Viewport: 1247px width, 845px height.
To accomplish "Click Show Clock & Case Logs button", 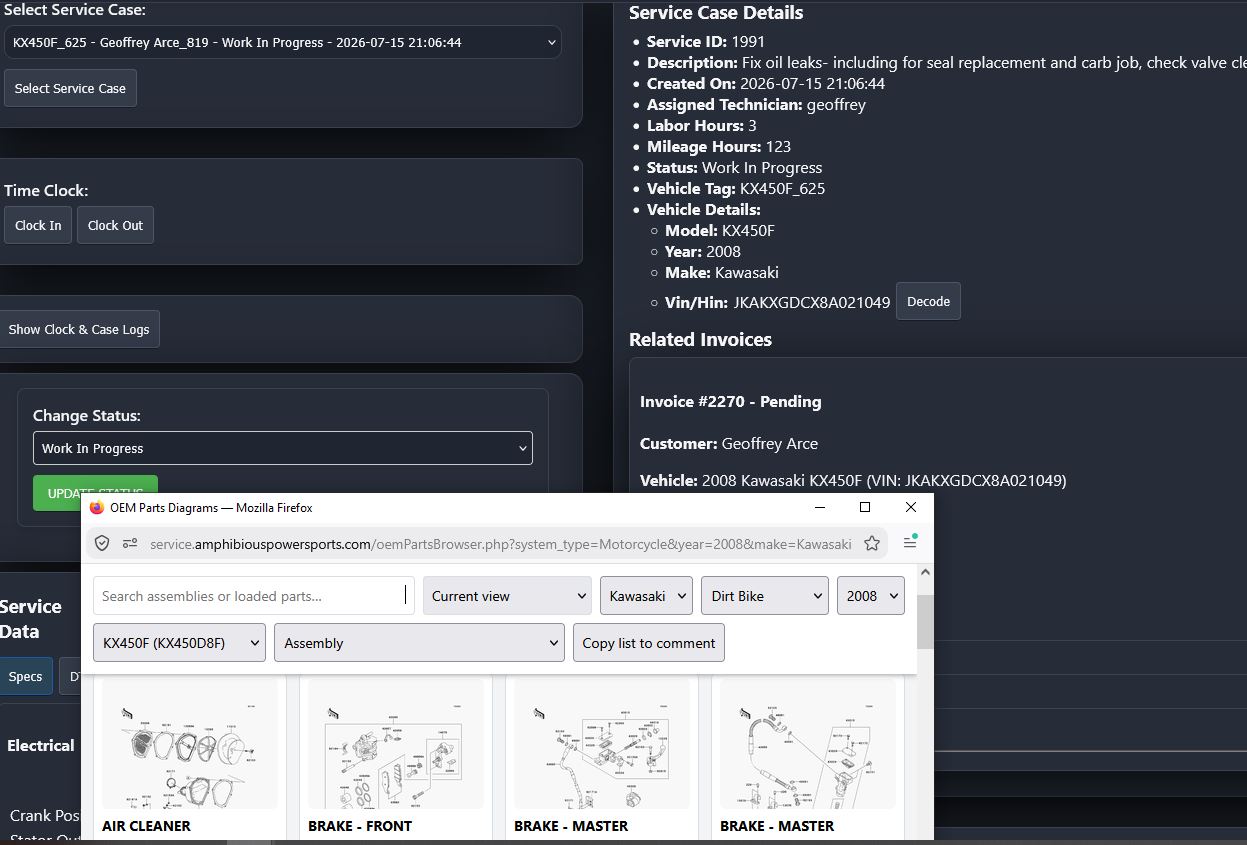I will click(x=79, y=329).
